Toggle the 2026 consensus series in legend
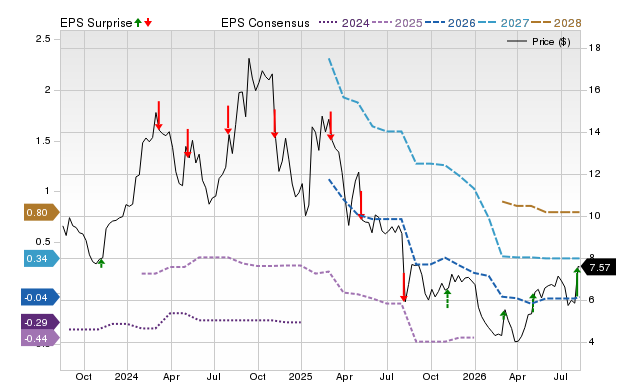This screenshot has height=382, width=640. (x=450, y=23)
